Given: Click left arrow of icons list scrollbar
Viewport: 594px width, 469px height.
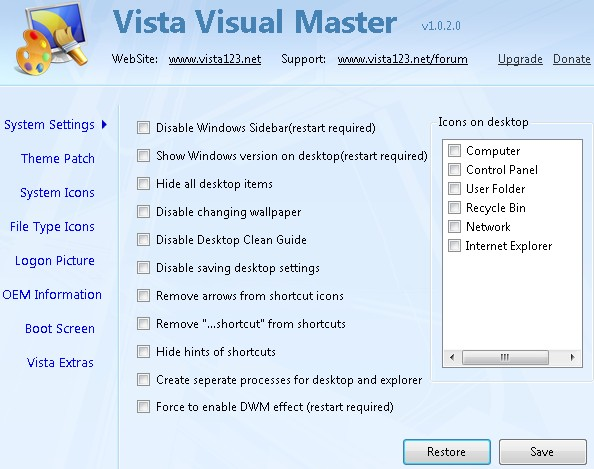Looking at the screenshot, I should click(x=452, y=357).
